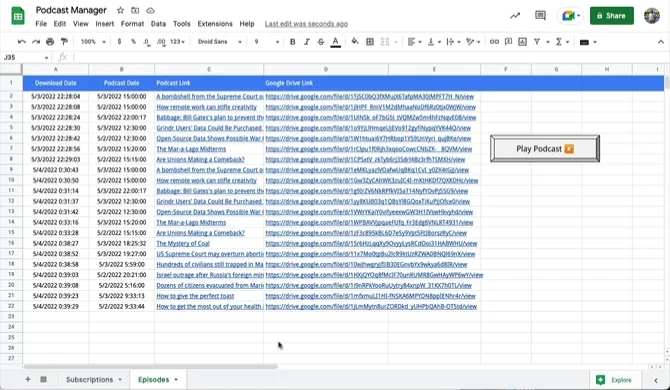This screenshot has height=390, width=670.
Task: Open the fill color picker
Action: coord(355,42)
